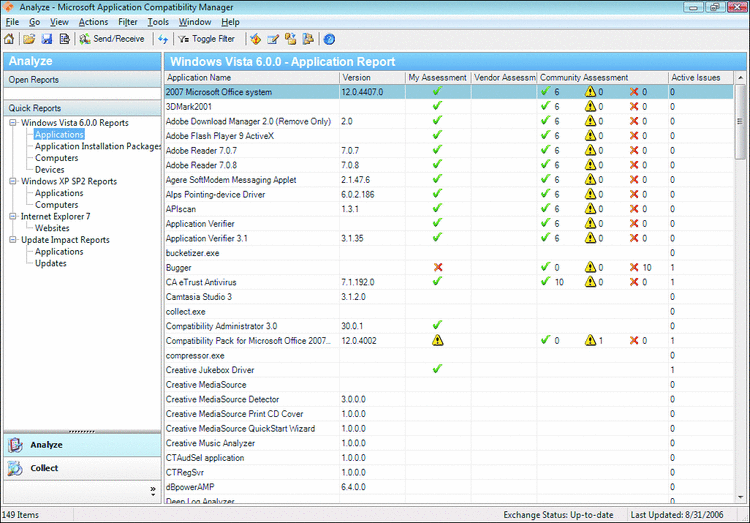Collapse Internet Explorer 7 tree node

13,216
